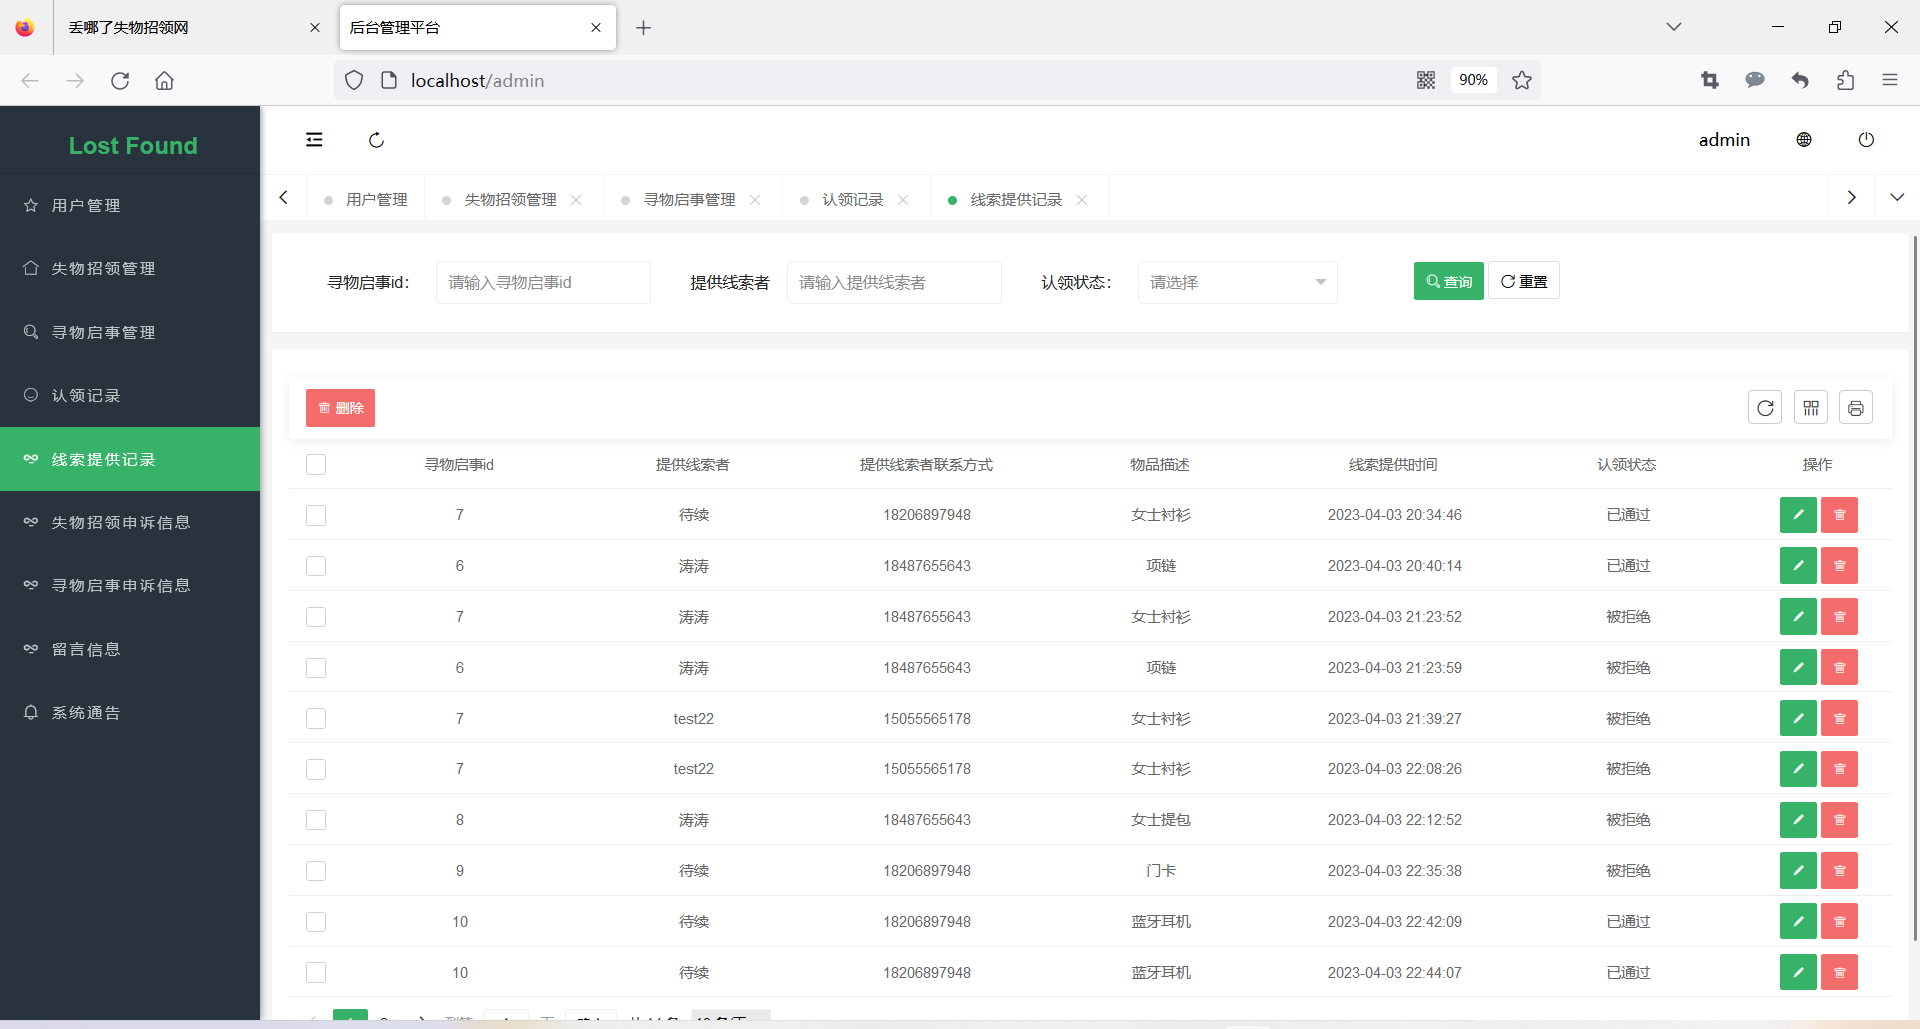Bookmark this page with the star icon
Image resolution: width=1920 pixels, height=1029 pixels.
pos(1522,81)
